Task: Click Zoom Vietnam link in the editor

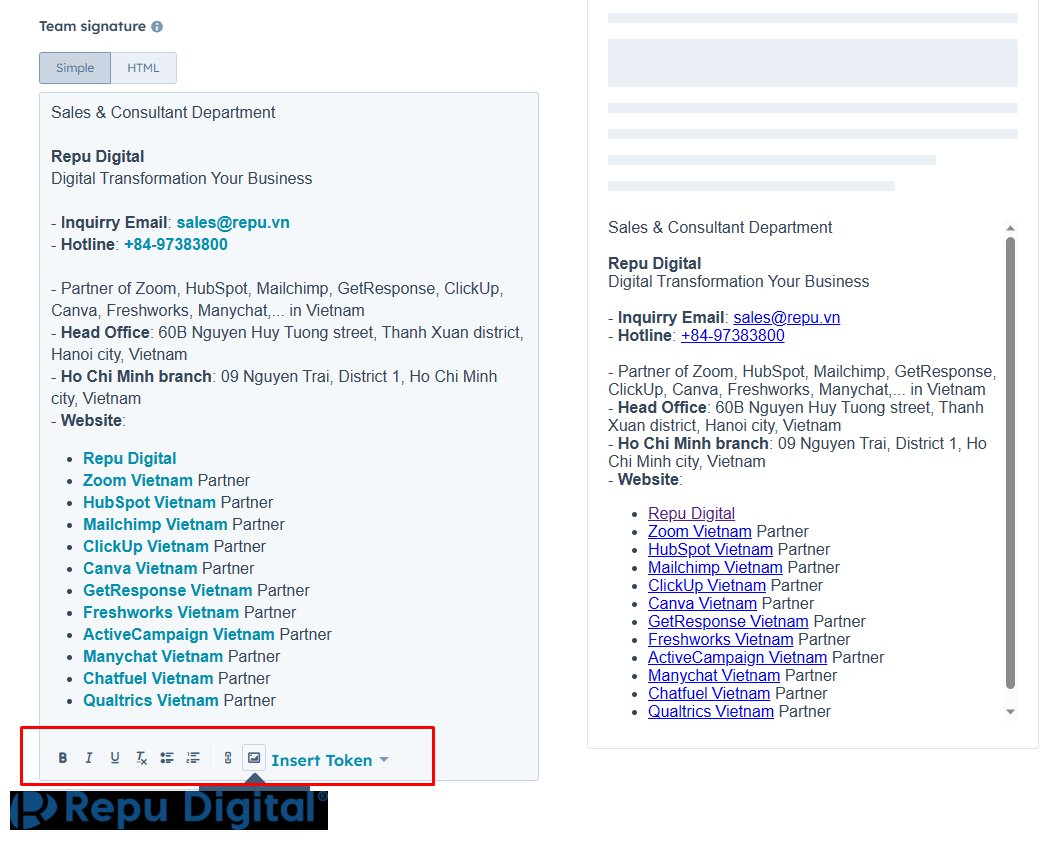Action: [138, 480]
